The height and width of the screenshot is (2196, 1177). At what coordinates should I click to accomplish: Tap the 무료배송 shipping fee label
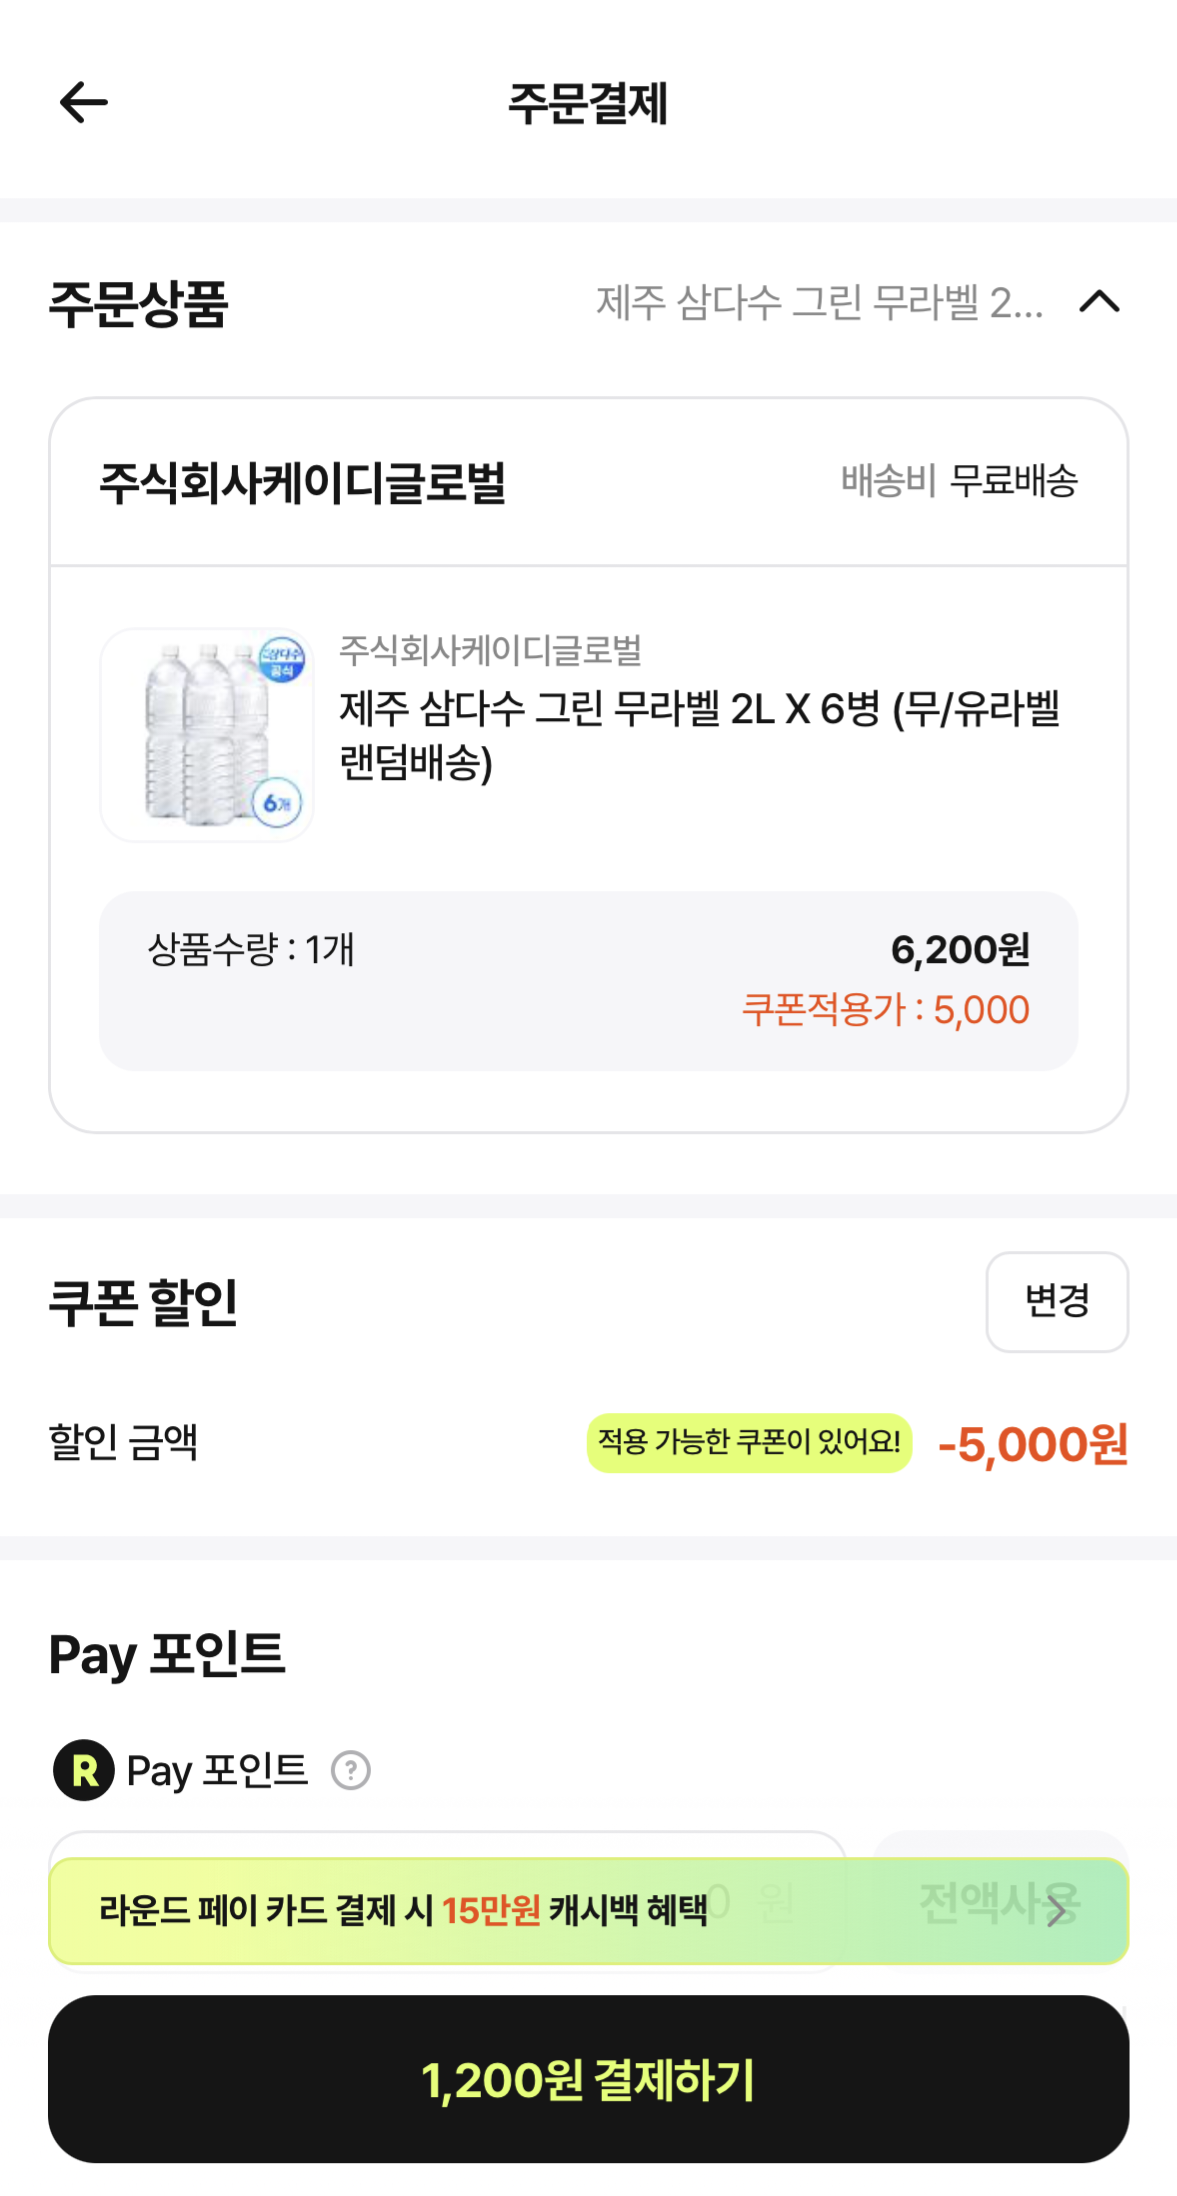pyautogui.click(x=1013, y=481)
